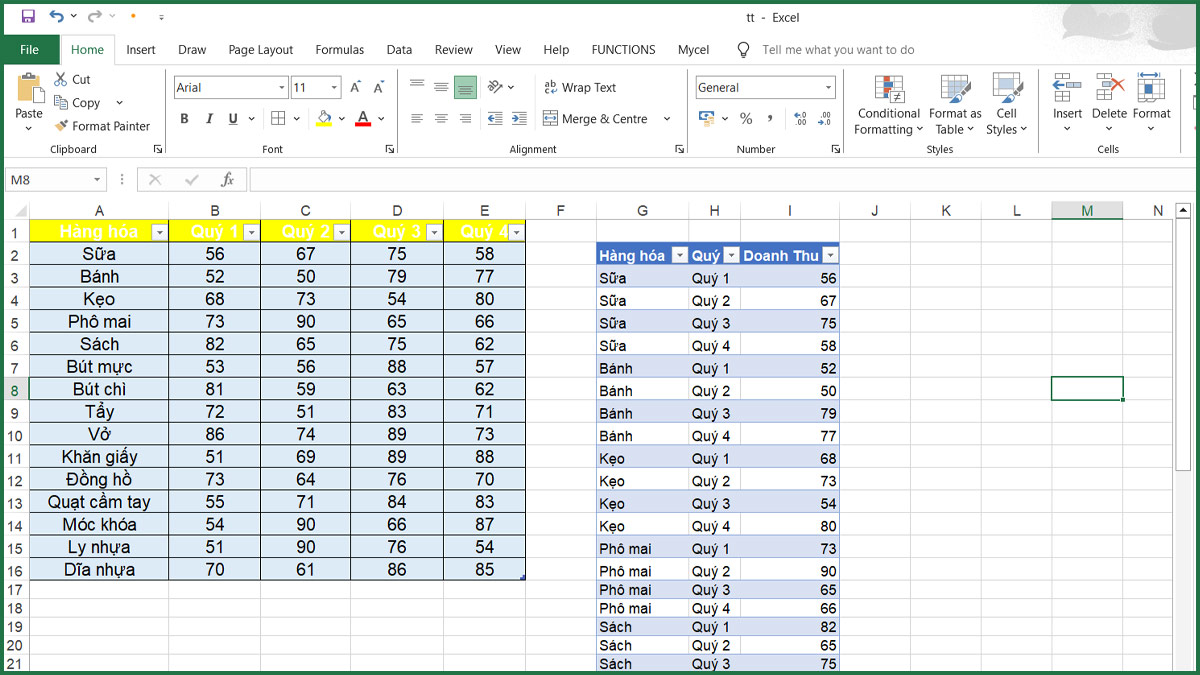The image size is (1200, 675).
Task: Apply Wrap Text to selected cell
Action: [580, 87]
